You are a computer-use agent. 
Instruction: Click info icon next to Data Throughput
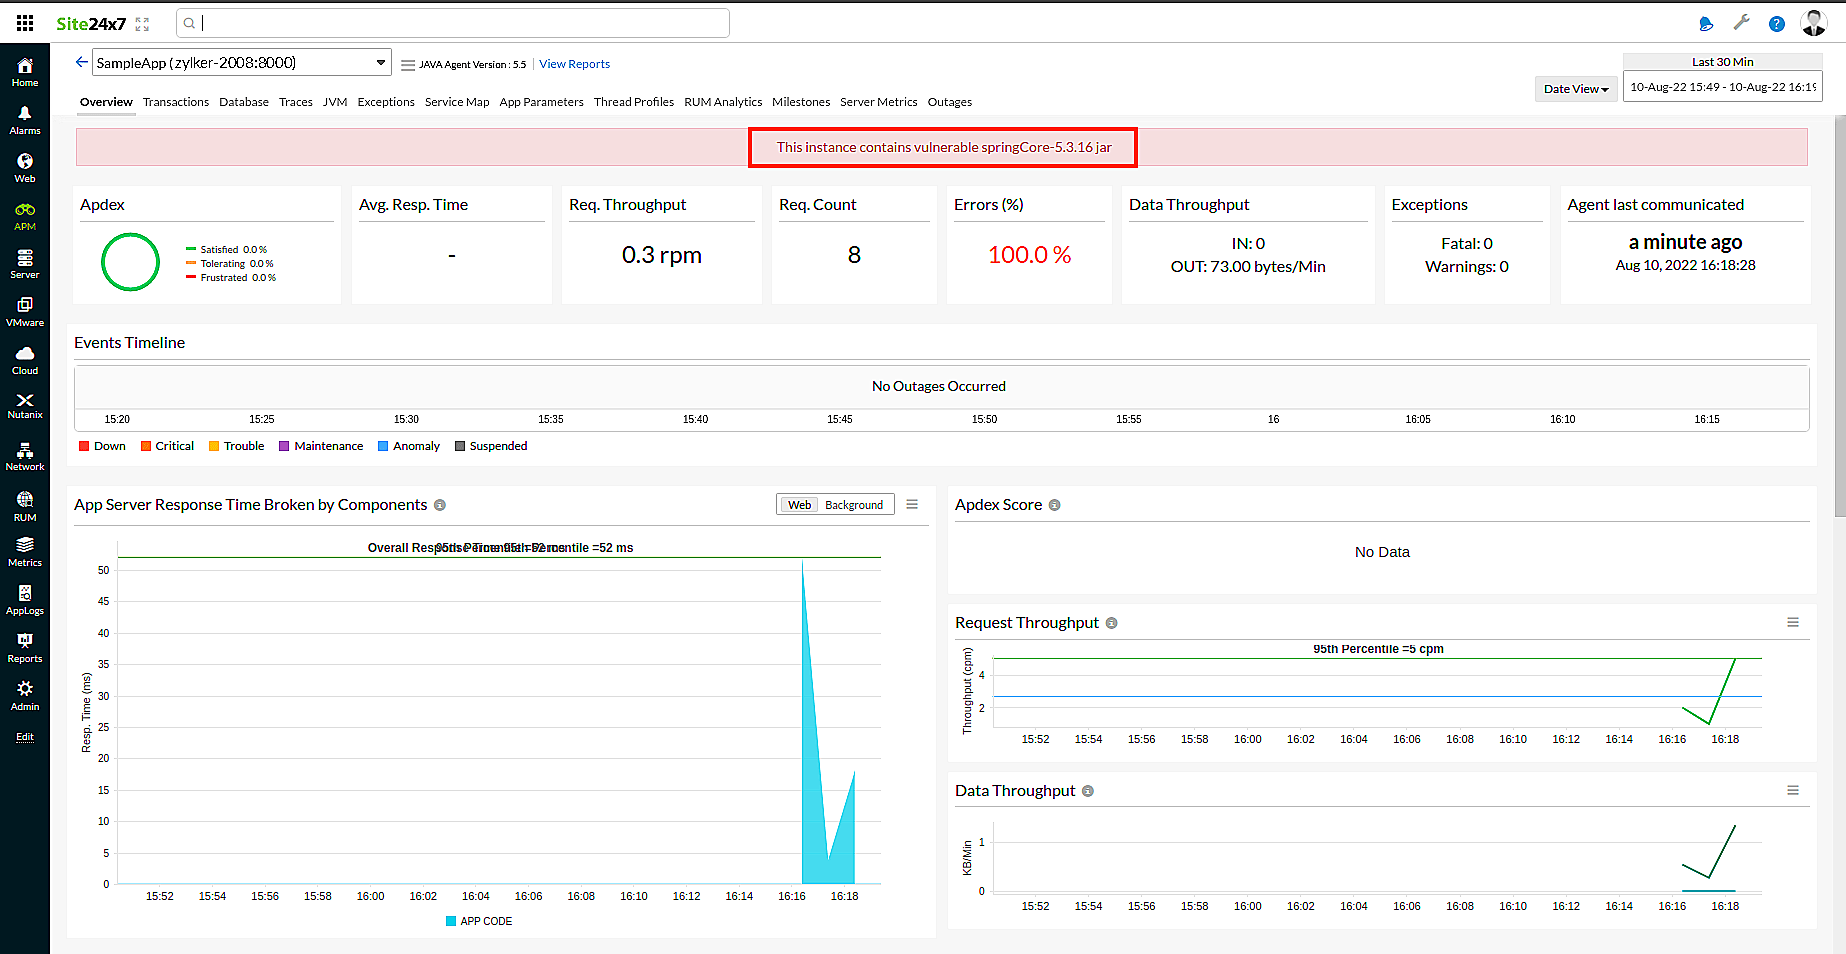[1088, 792]
